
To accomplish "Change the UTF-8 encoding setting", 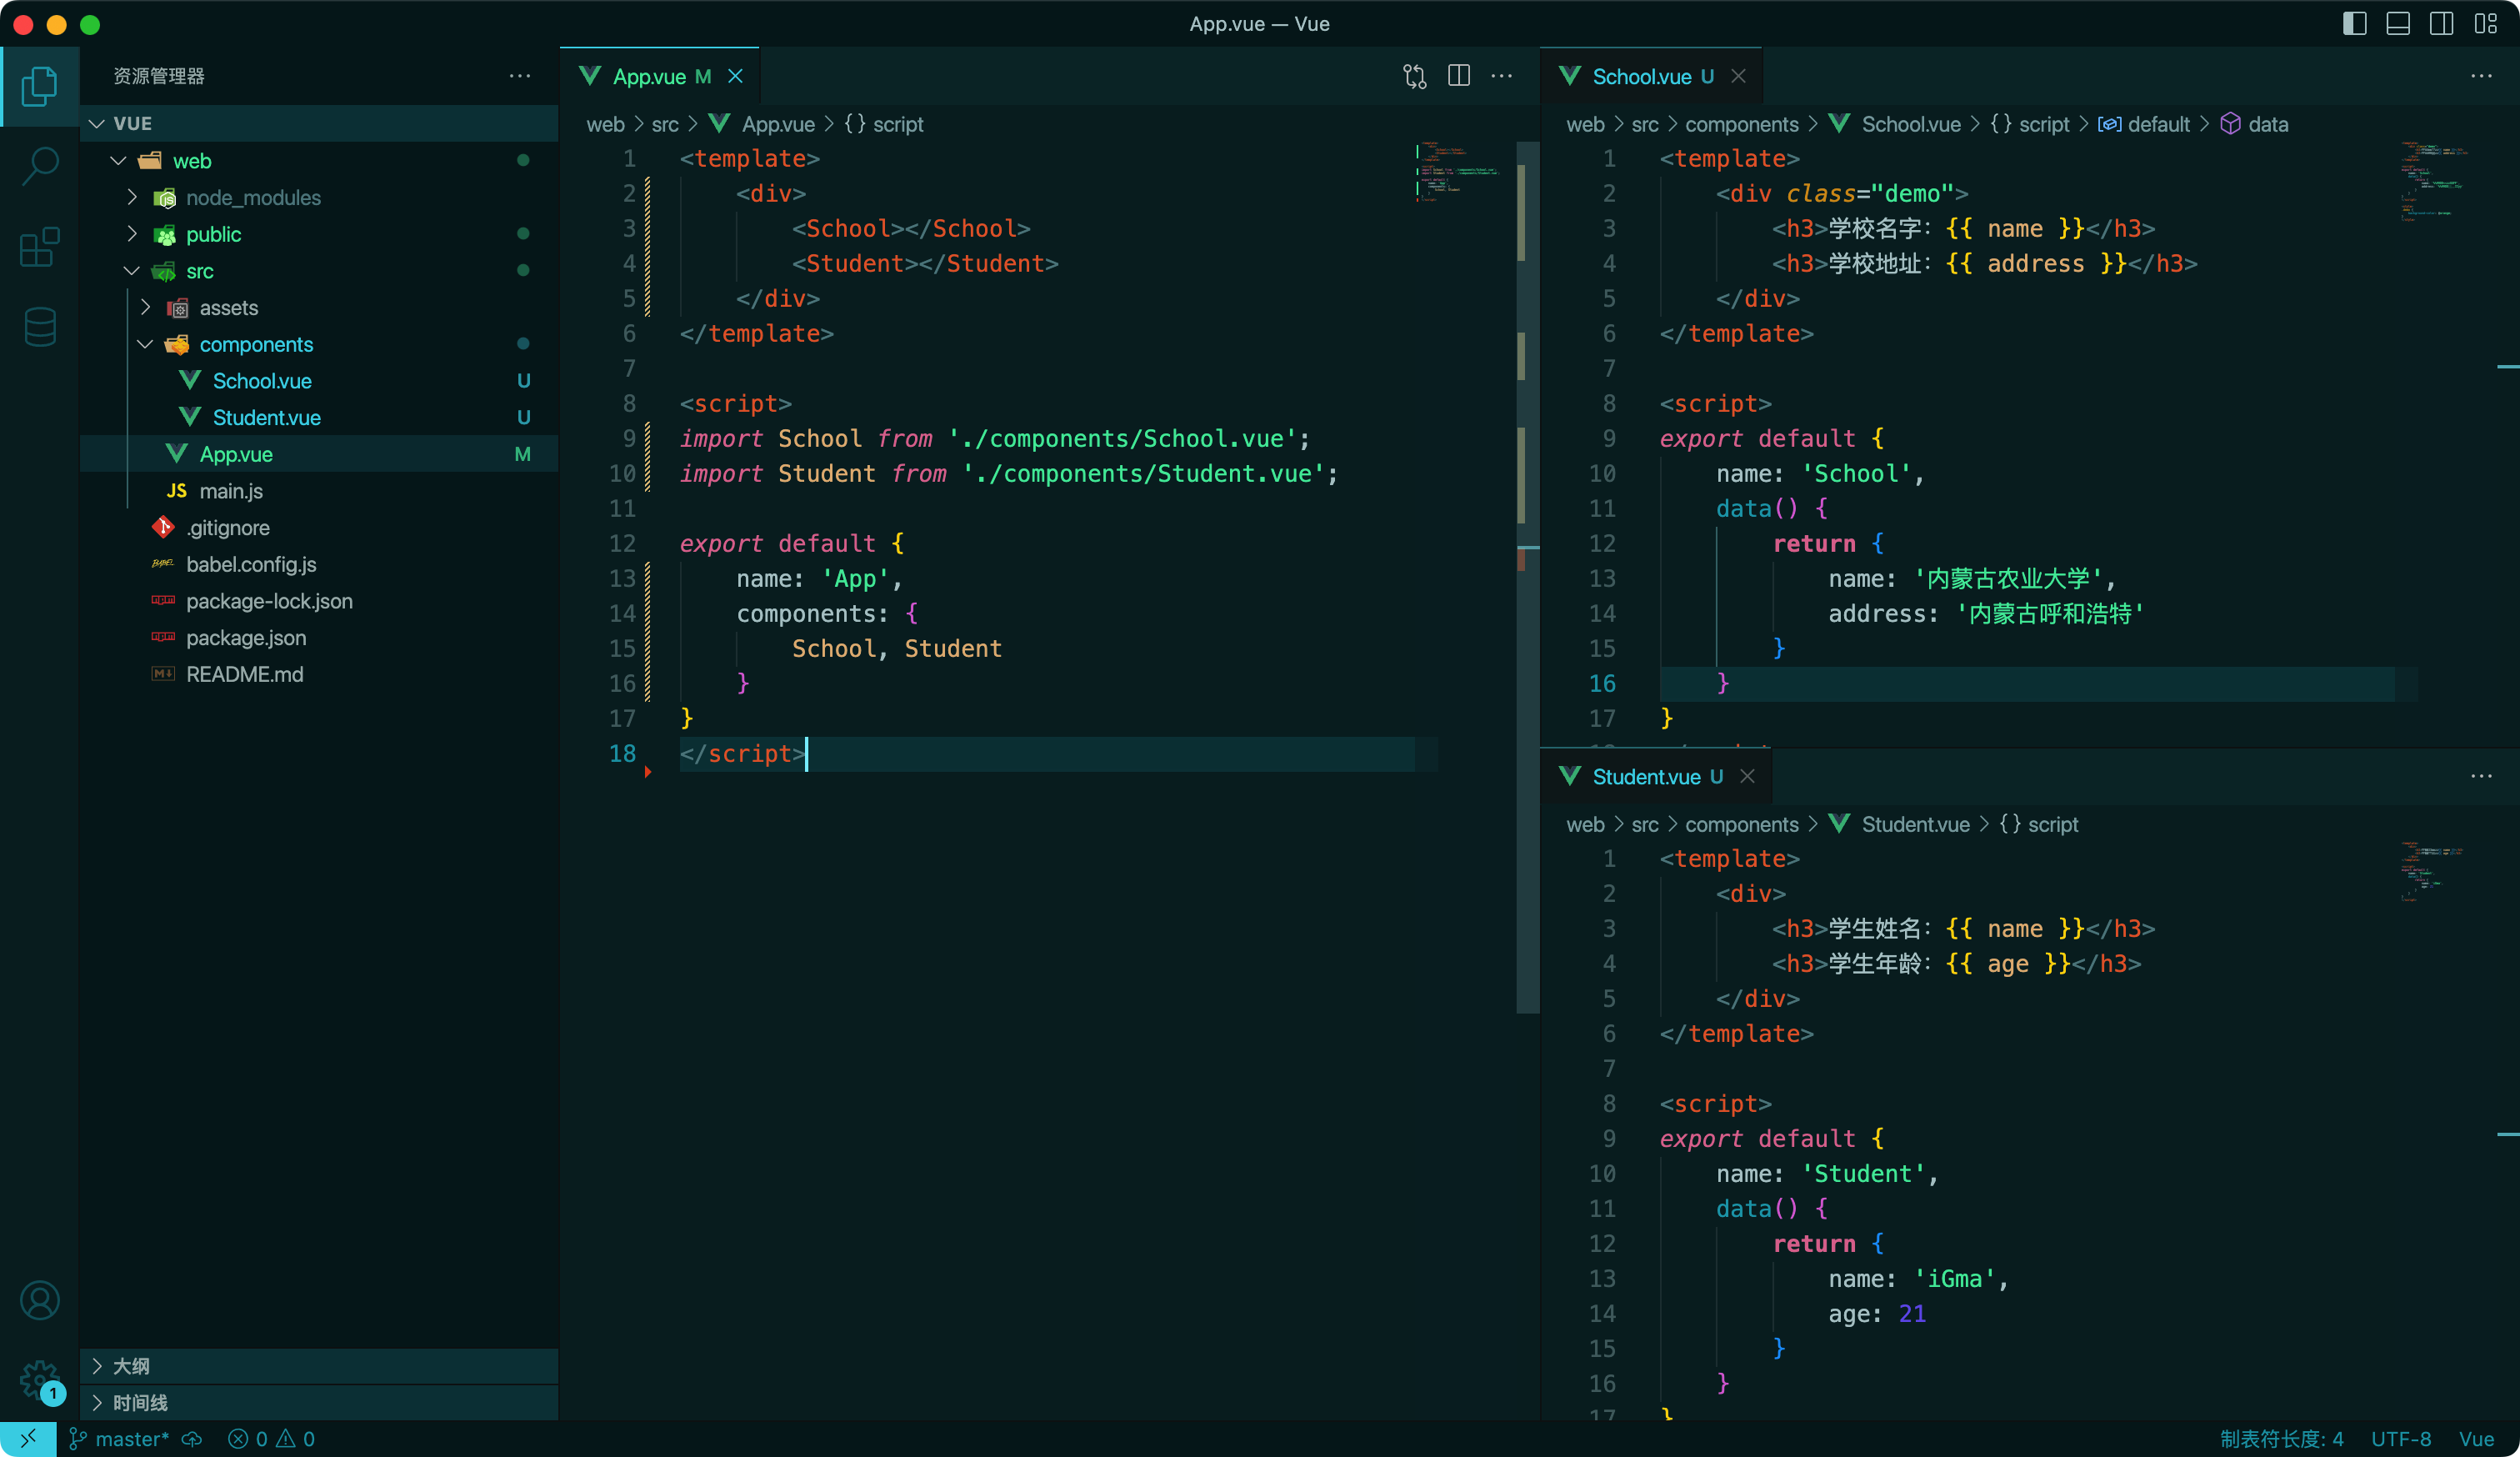I will [2400, 1438].
